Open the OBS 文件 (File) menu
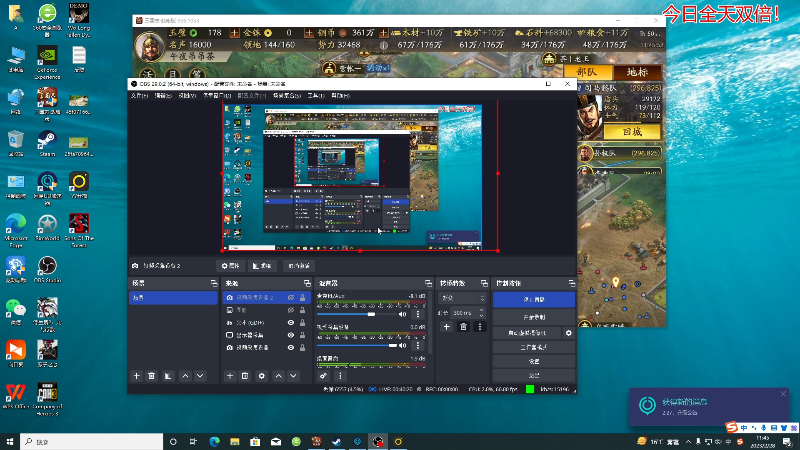The image size is (800, 450). coord(139,95)
